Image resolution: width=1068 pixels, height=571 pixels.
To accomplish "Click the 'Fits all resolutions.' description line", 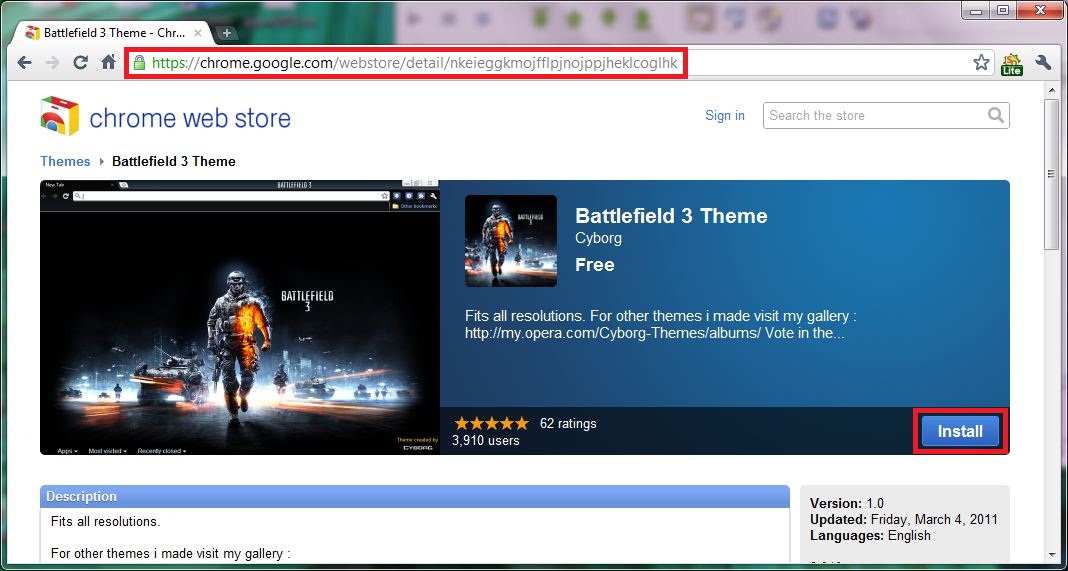I will point(106,522).
